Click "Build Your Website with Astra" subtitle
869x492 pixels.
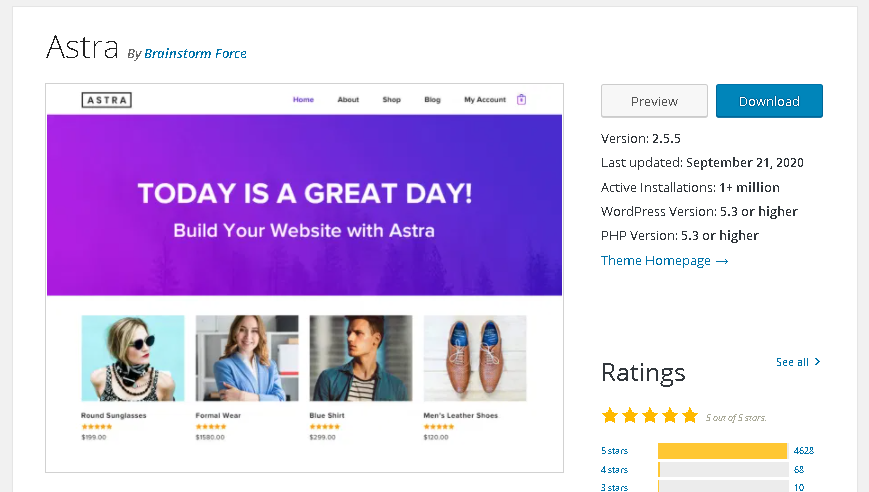[304, 230]
